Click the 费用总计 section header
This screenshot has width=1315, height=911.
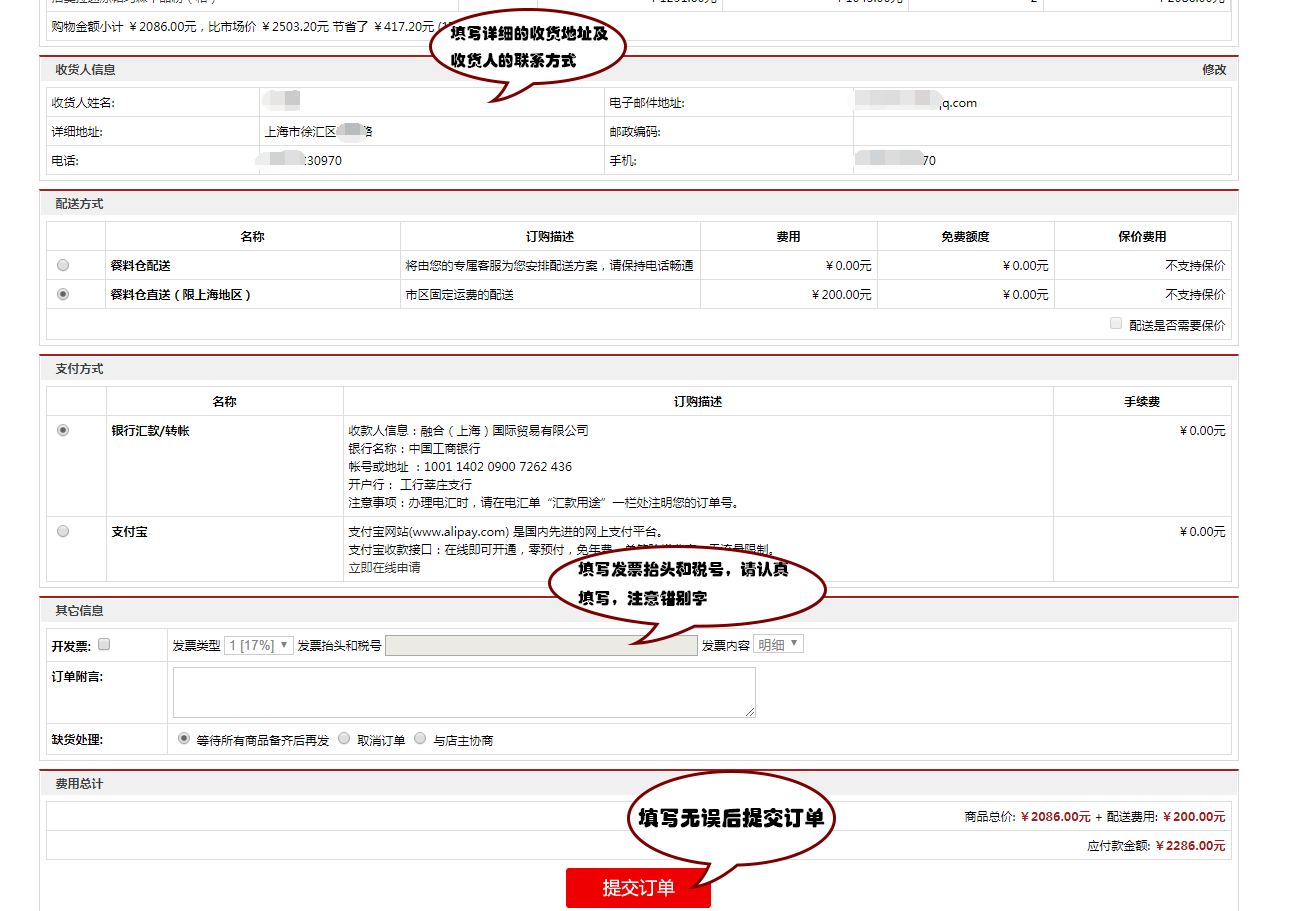click(79, 784)
